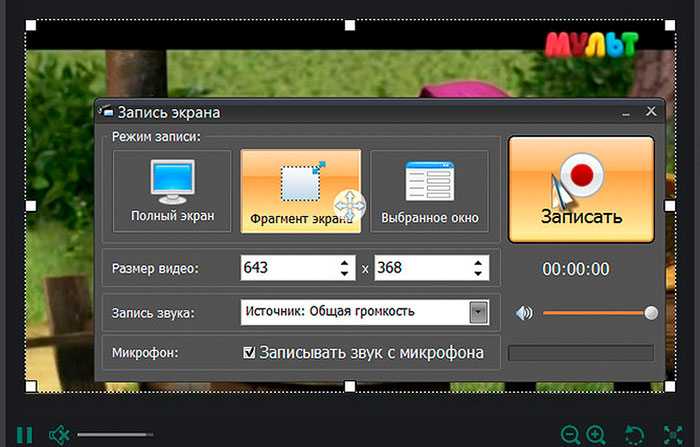
Task: Pause playback in the video player
Action: [x=25, y=435]
